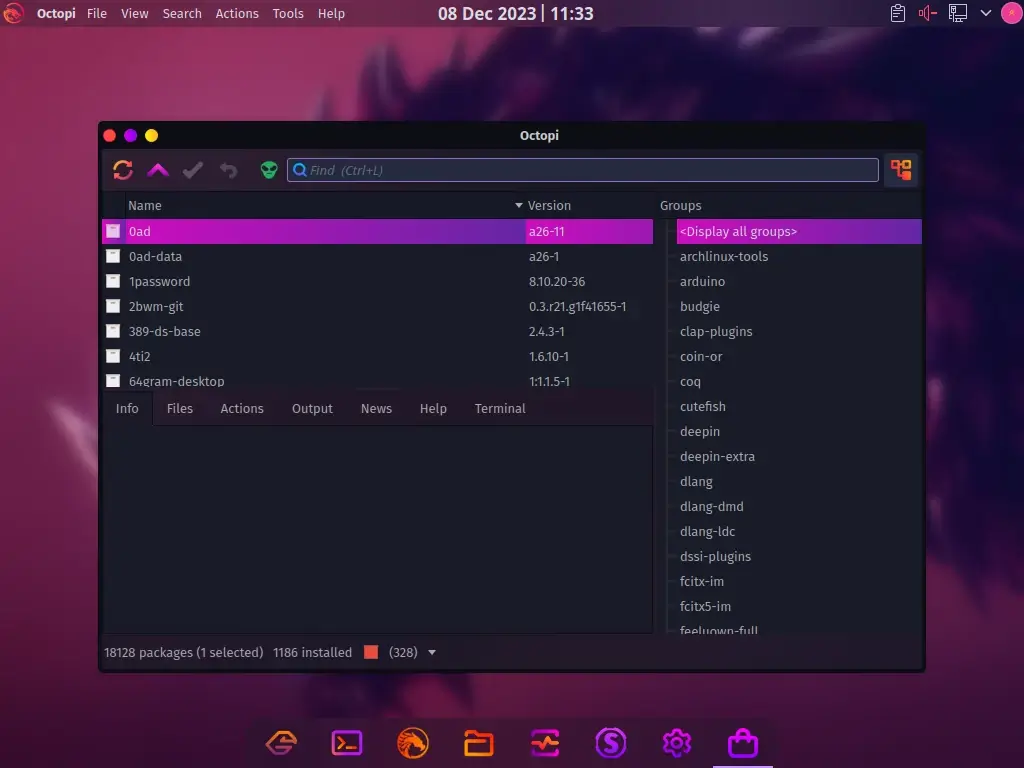Open the Search menu
This screenshot has height=768, width=1024.
pyautogui.click(x=182, y=13)
